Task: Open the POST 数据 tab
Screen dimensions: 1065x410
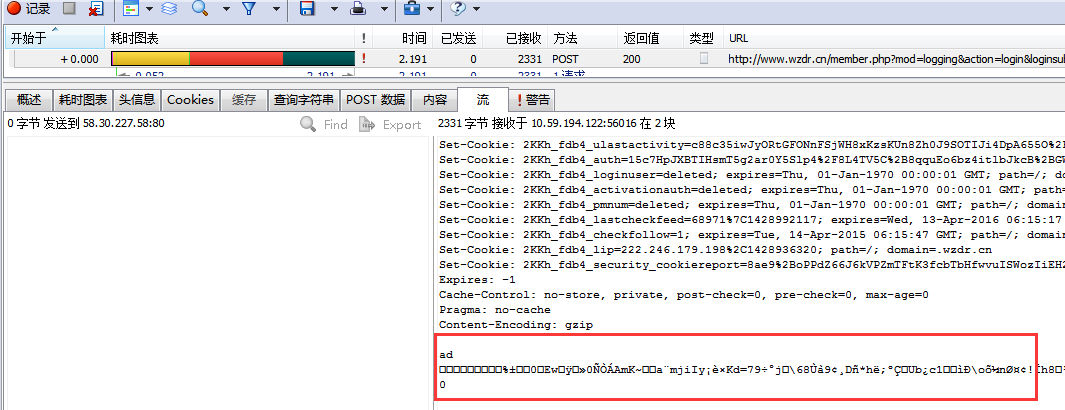Action: coord(376,100)
